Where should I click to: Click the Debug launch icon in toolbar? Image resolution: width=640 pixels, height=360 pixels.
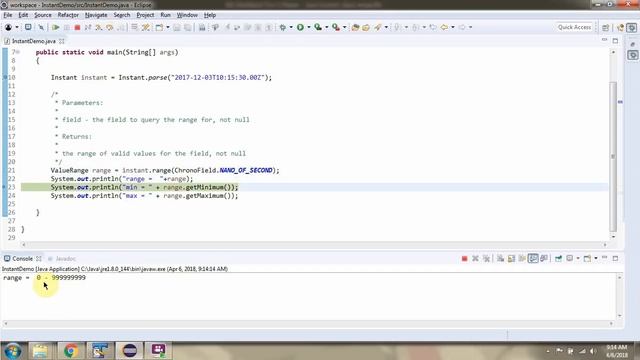(x=282, y=27)
